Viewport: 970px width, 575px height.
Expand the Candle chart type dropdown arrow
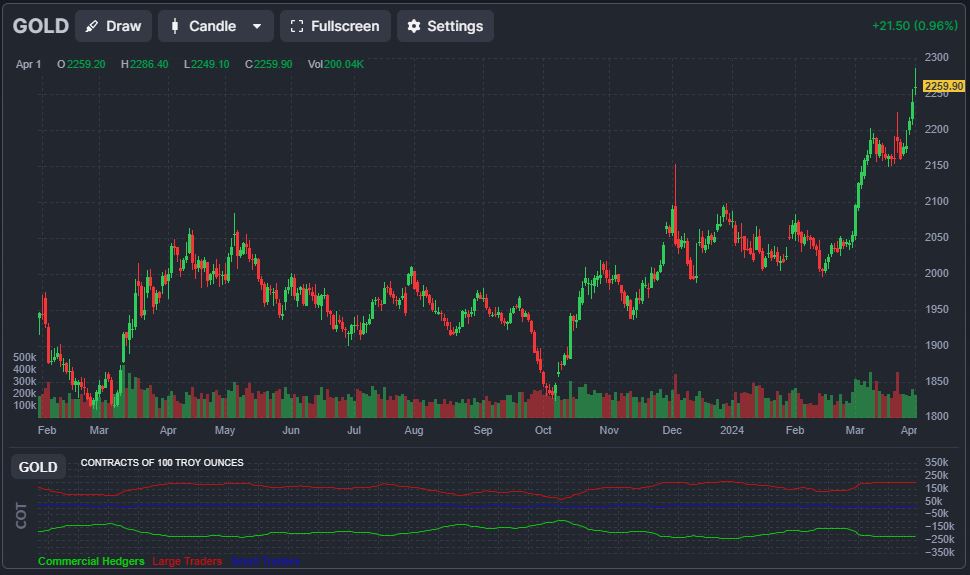tap(257, 26)
